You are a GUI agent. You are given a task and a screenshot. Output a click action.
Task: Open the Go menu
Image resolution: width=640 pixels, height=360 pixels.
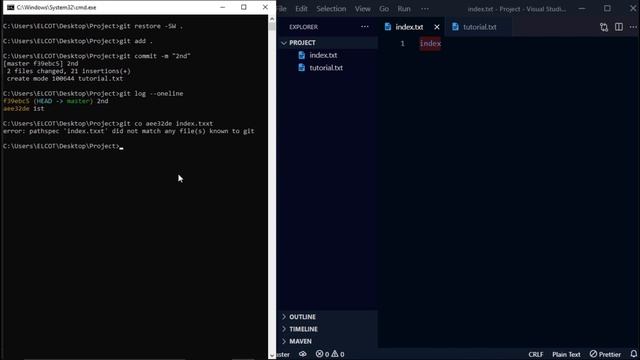[384, 9]
